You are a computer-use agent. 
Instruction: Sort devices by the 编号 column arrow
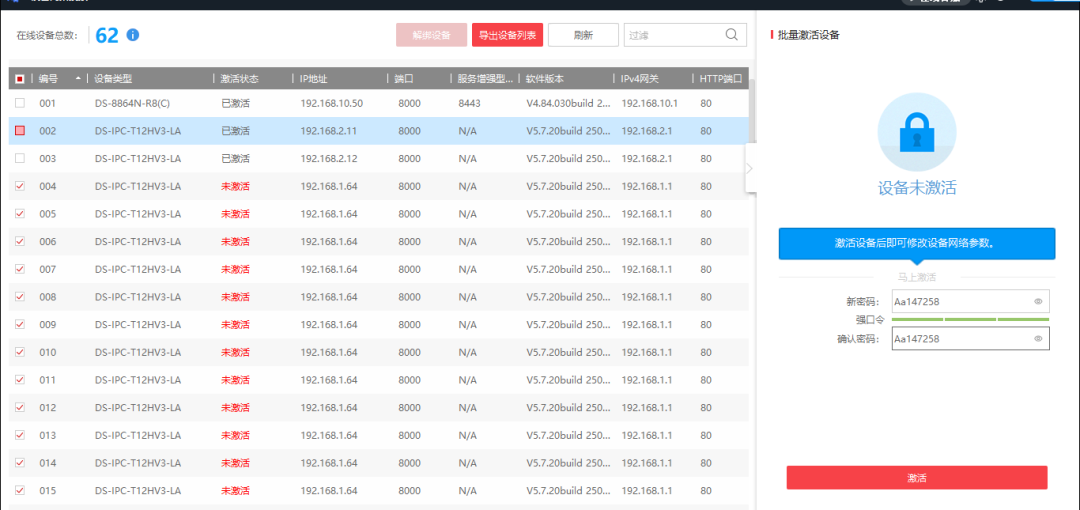pos(78,78)
